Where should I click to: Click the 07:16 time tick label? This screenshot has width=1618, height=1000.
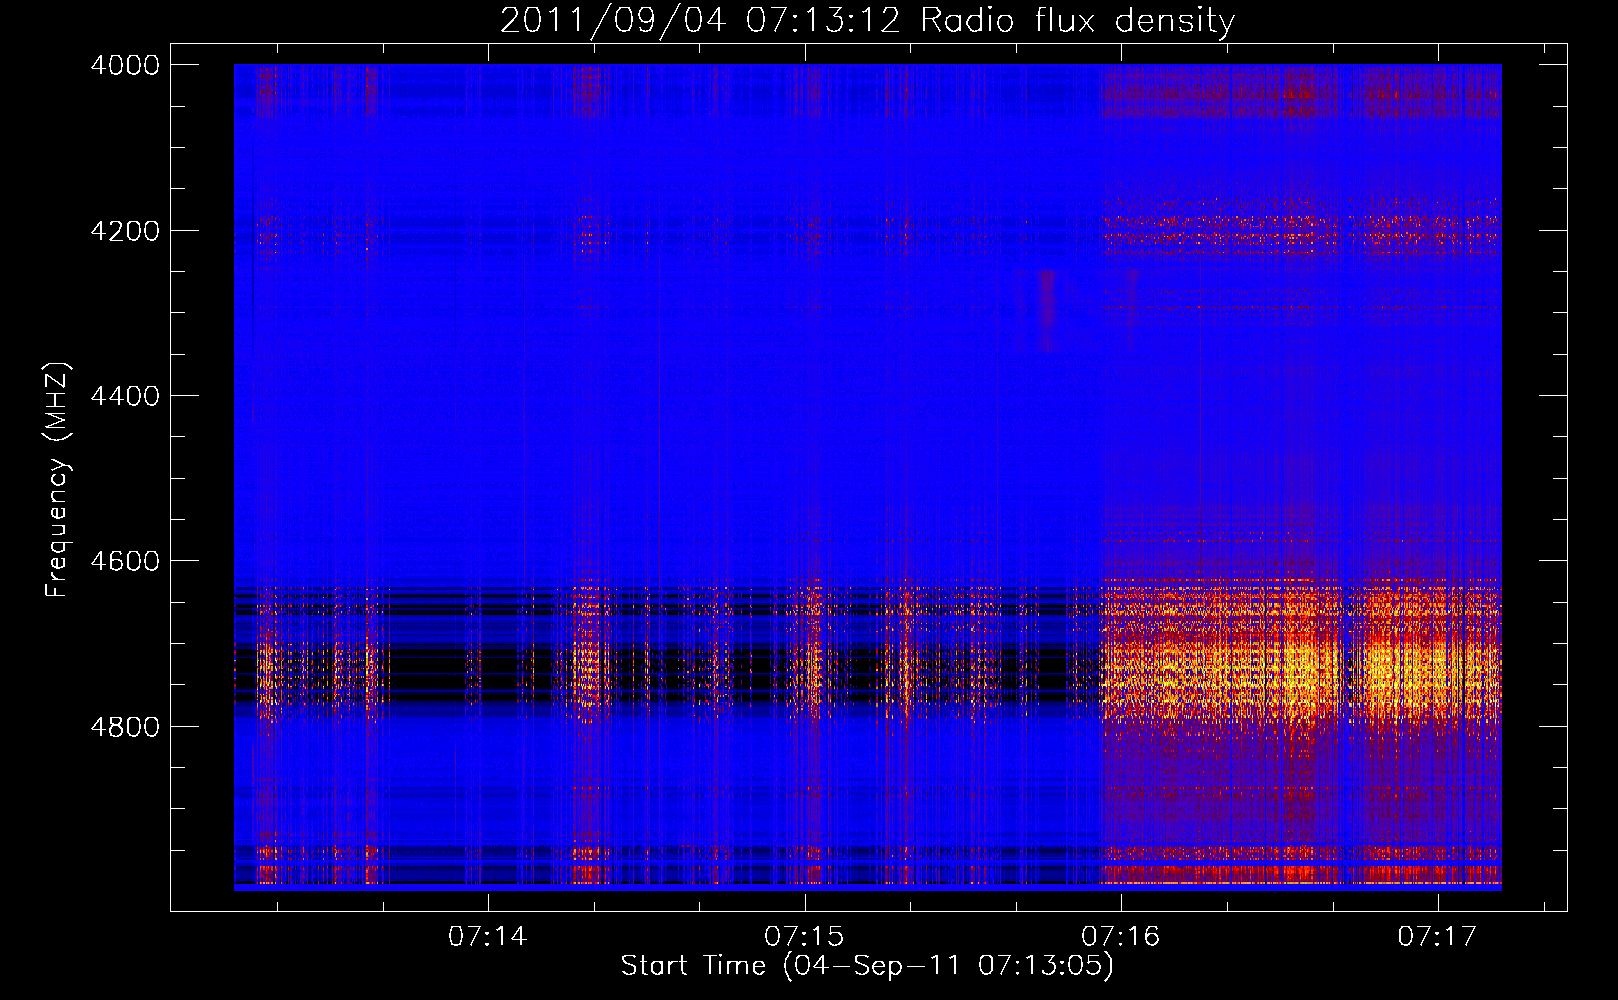1121,936
